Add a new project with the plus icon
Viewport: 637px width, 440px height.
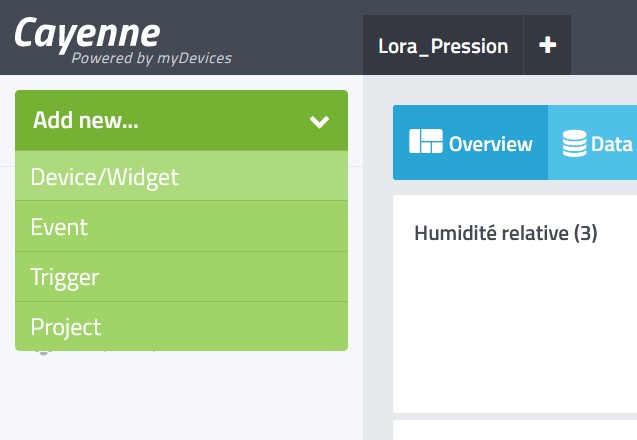pos(547,45)
